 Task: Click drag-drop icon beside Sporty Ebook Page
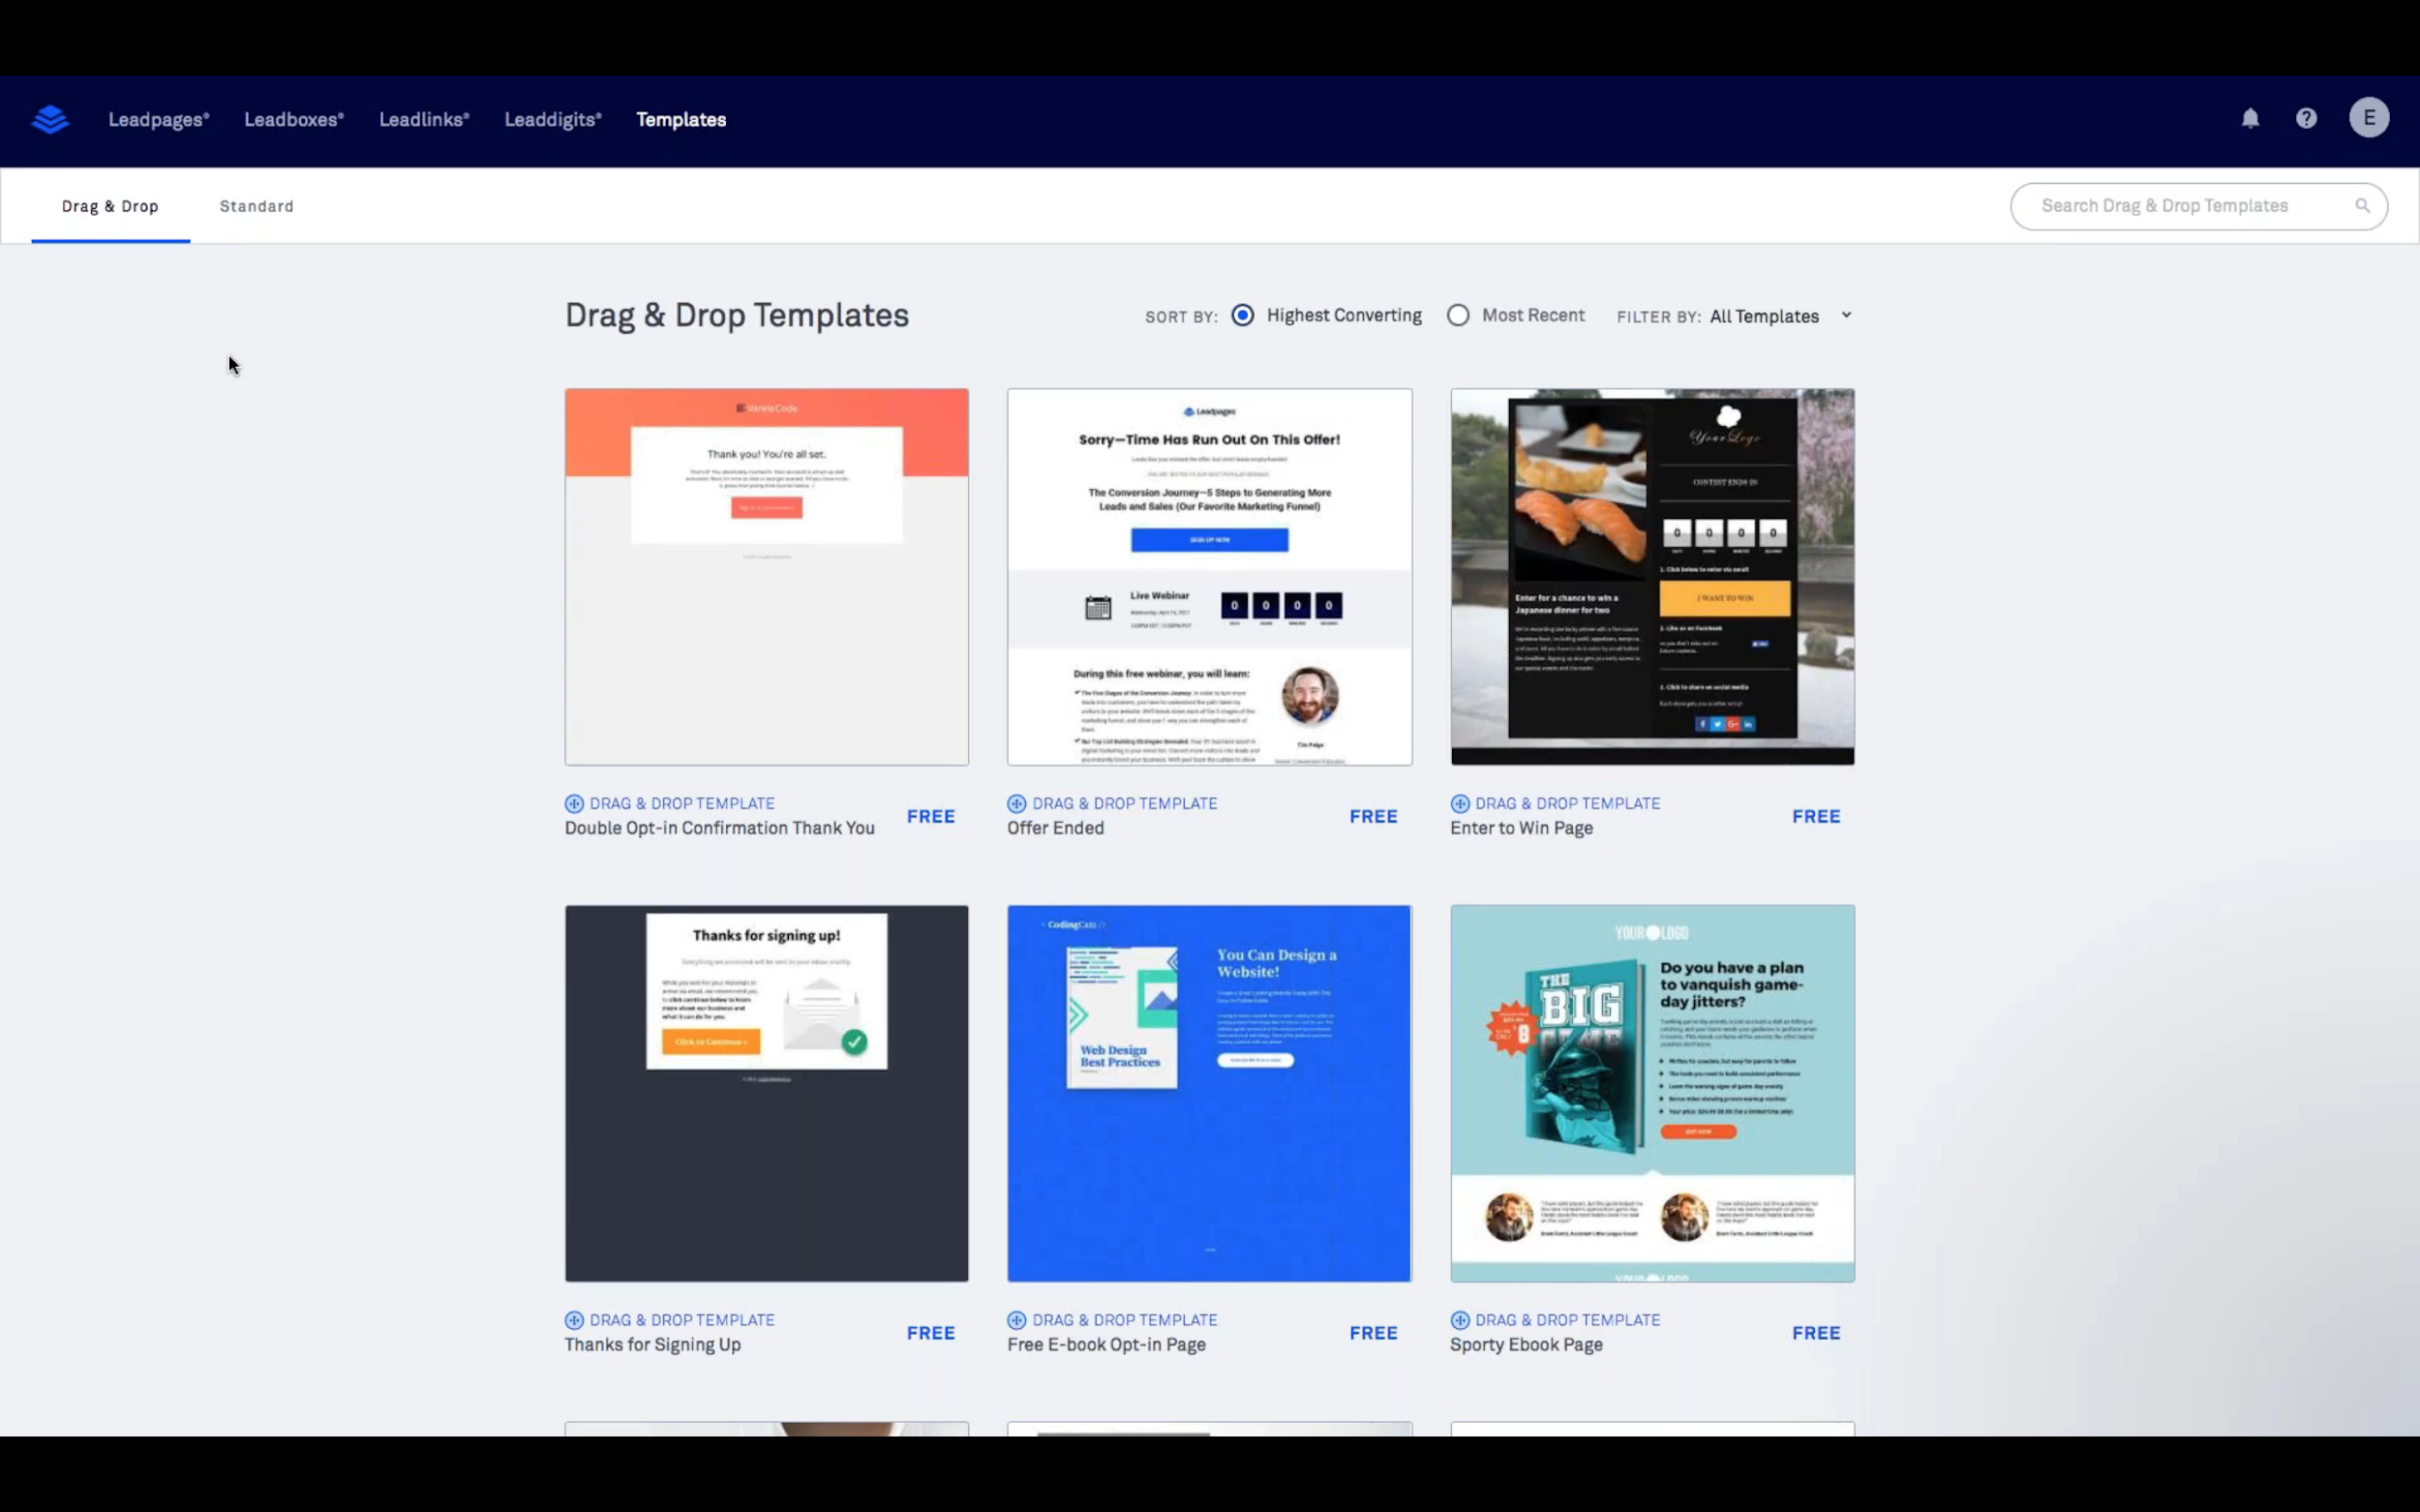coord(1460,1320)
